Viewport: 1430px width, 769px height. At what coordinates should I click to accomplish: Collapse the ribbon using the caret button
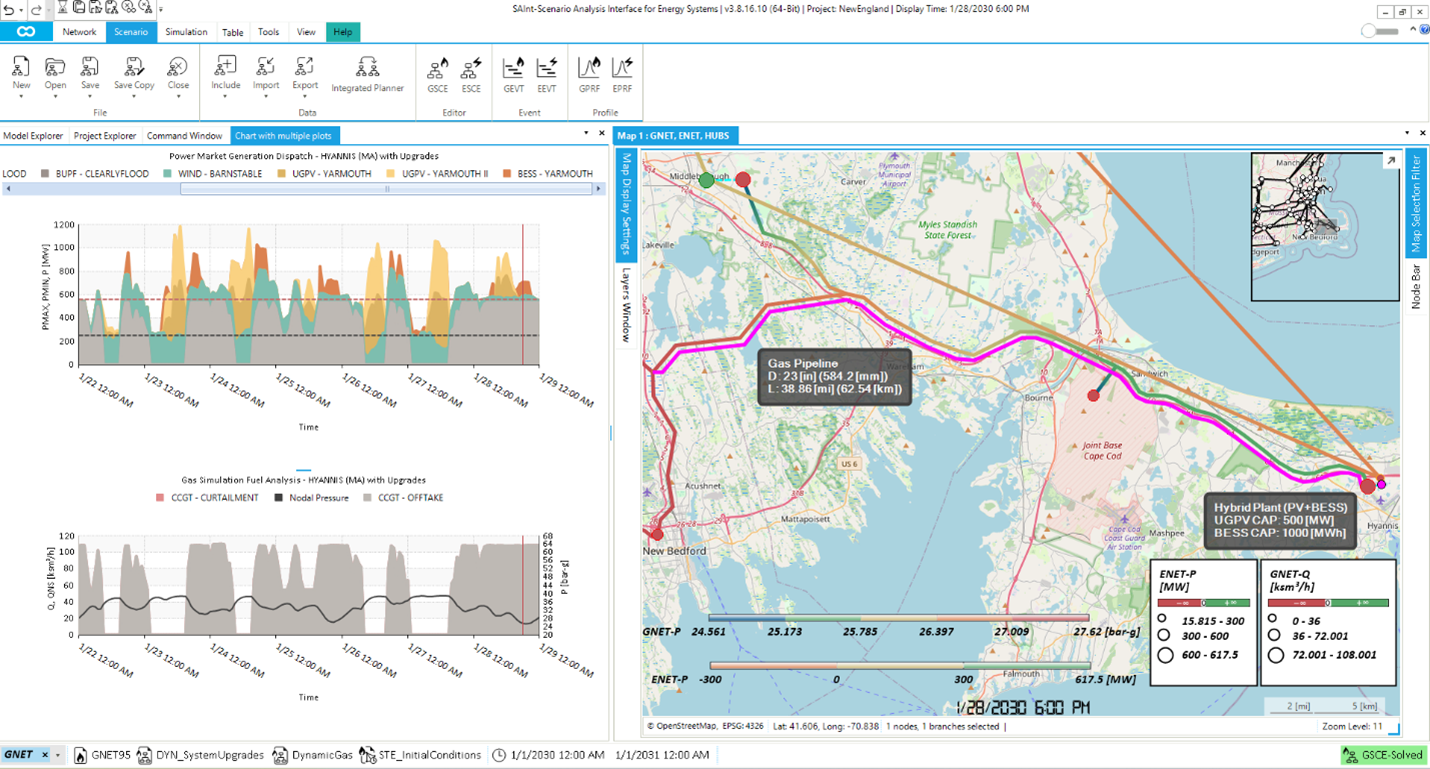[1413, 31]
